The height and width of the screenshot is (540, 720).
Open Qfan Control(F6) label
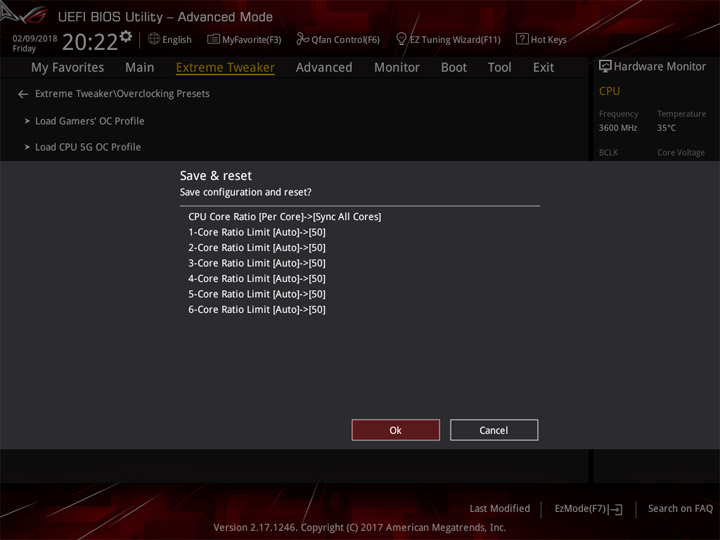coord(346,39)
